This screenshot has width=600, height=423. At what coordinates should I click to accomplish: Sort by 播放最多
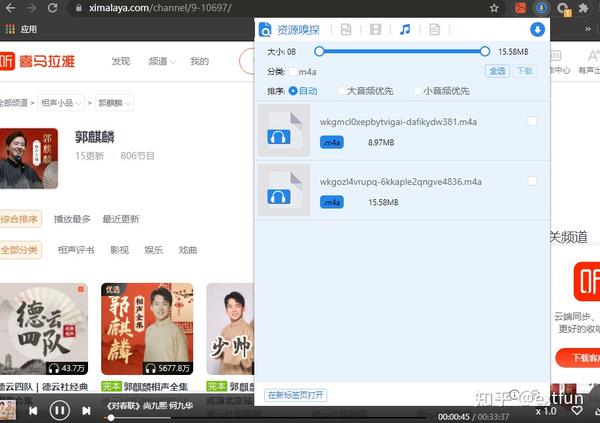pyautogui.click(x=72, y=219)
